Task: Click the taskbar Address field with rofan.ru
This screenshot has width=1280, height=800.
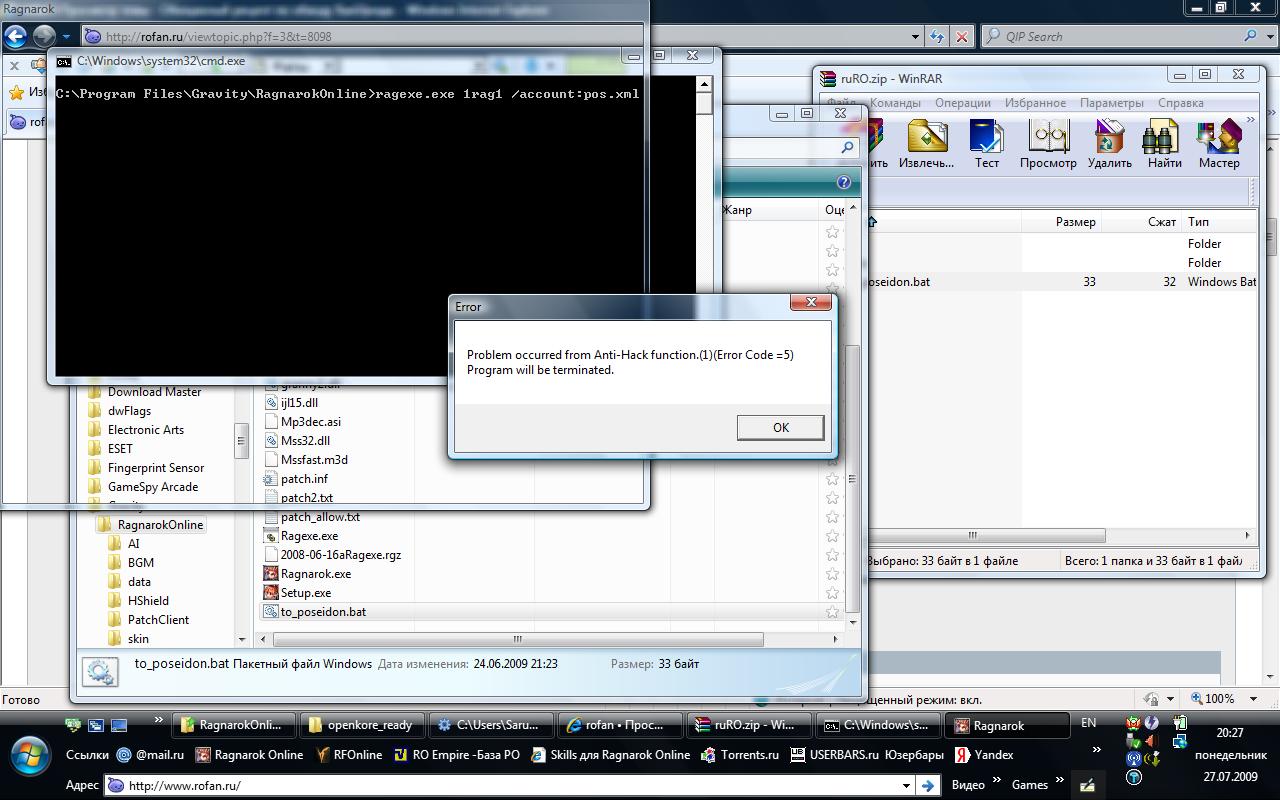Action: tap(510, 785)
